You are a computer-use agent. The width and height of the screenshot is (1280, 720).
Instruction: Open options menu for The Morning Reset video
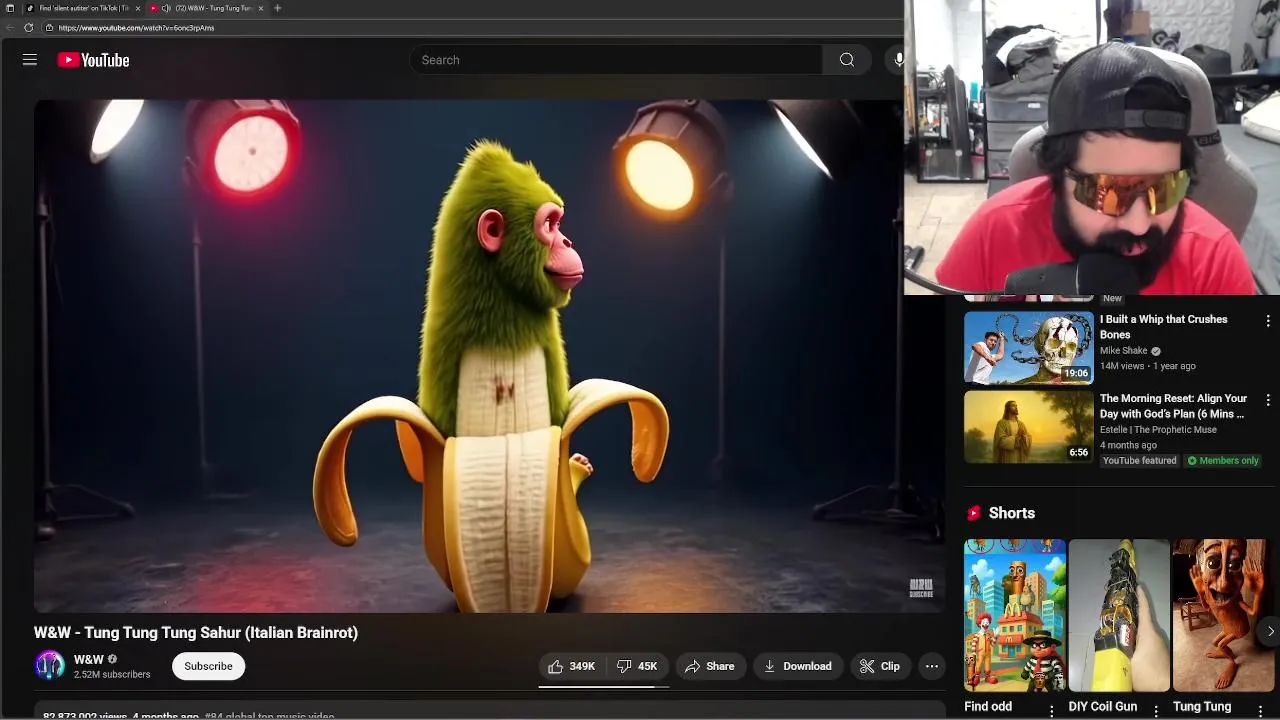[1268, 400]
